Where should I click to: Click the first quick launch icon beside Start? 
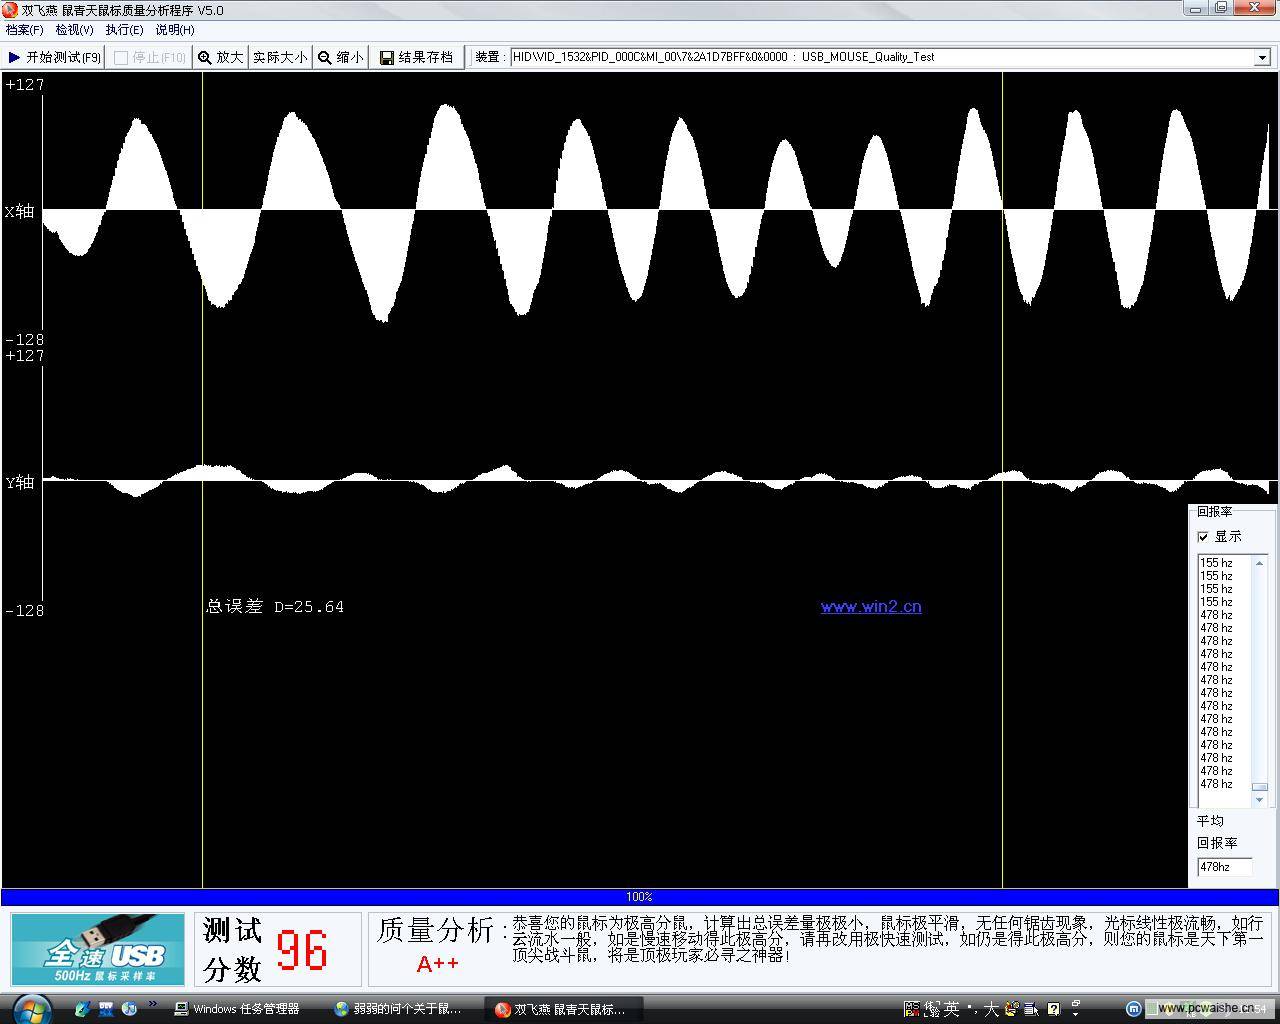82,1009
